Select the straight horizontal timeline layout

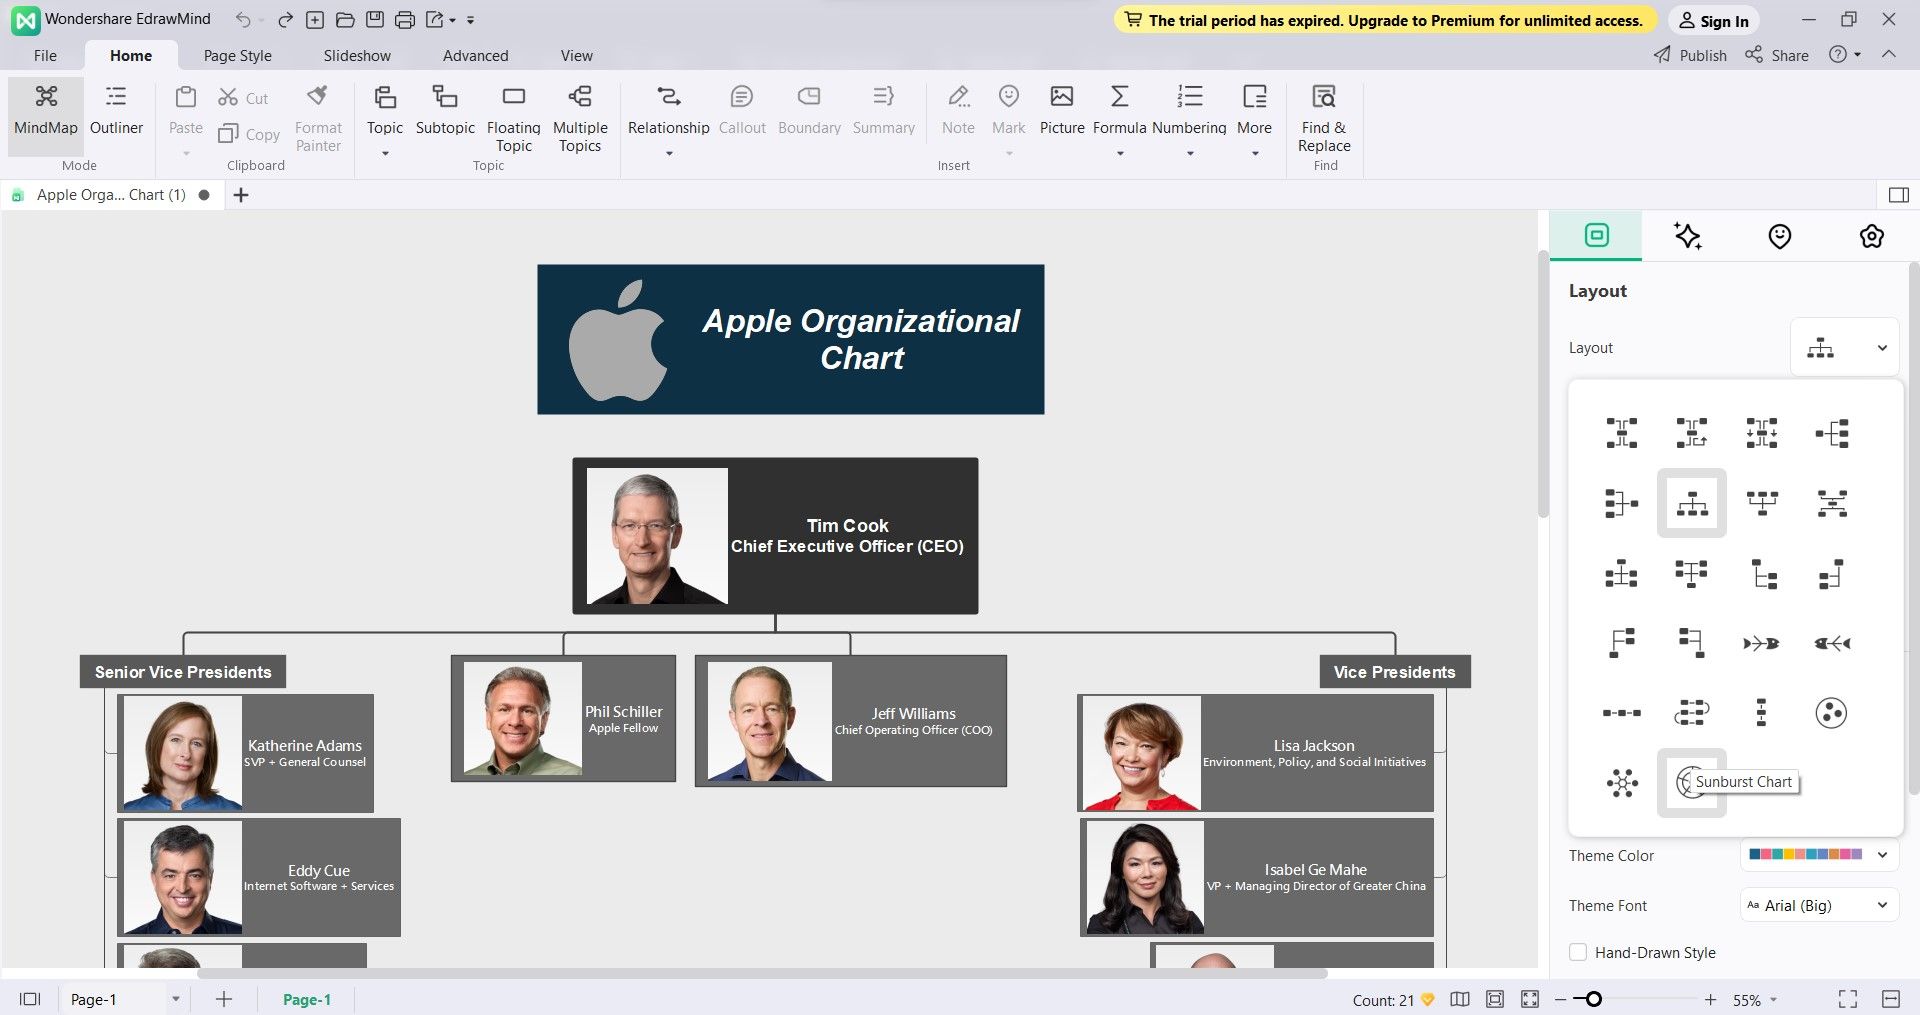[x=1622, y=713]
